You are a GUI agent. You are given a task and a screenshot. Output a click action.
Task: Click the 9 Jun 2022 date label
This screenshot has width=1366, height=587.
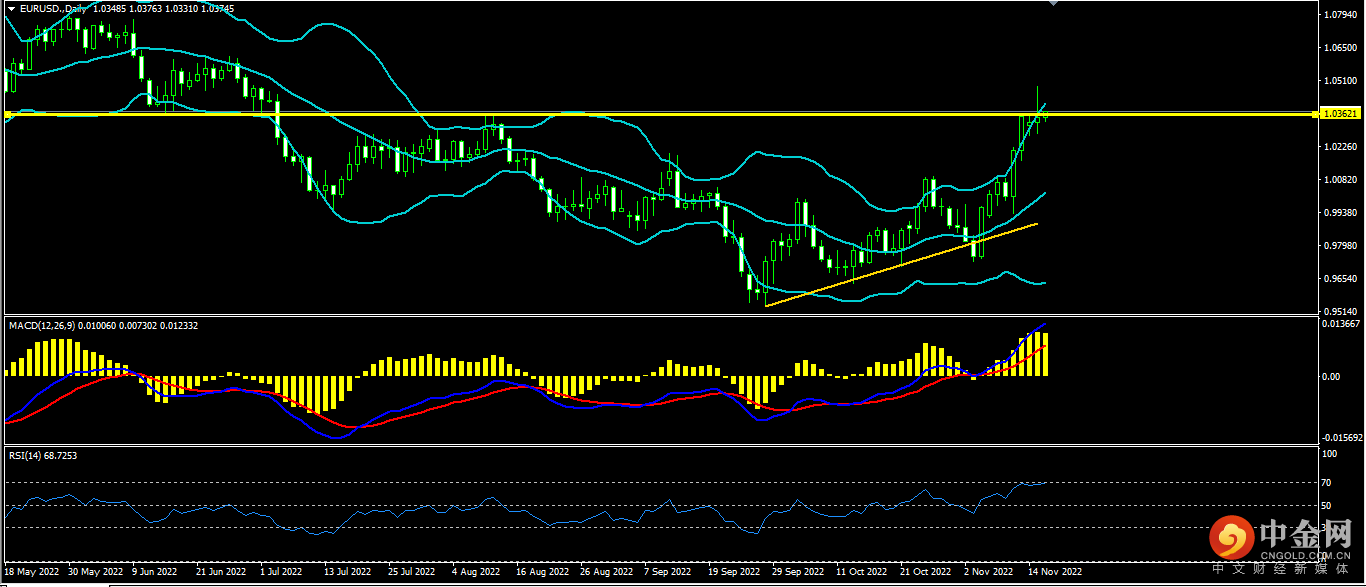click(153, 572)
